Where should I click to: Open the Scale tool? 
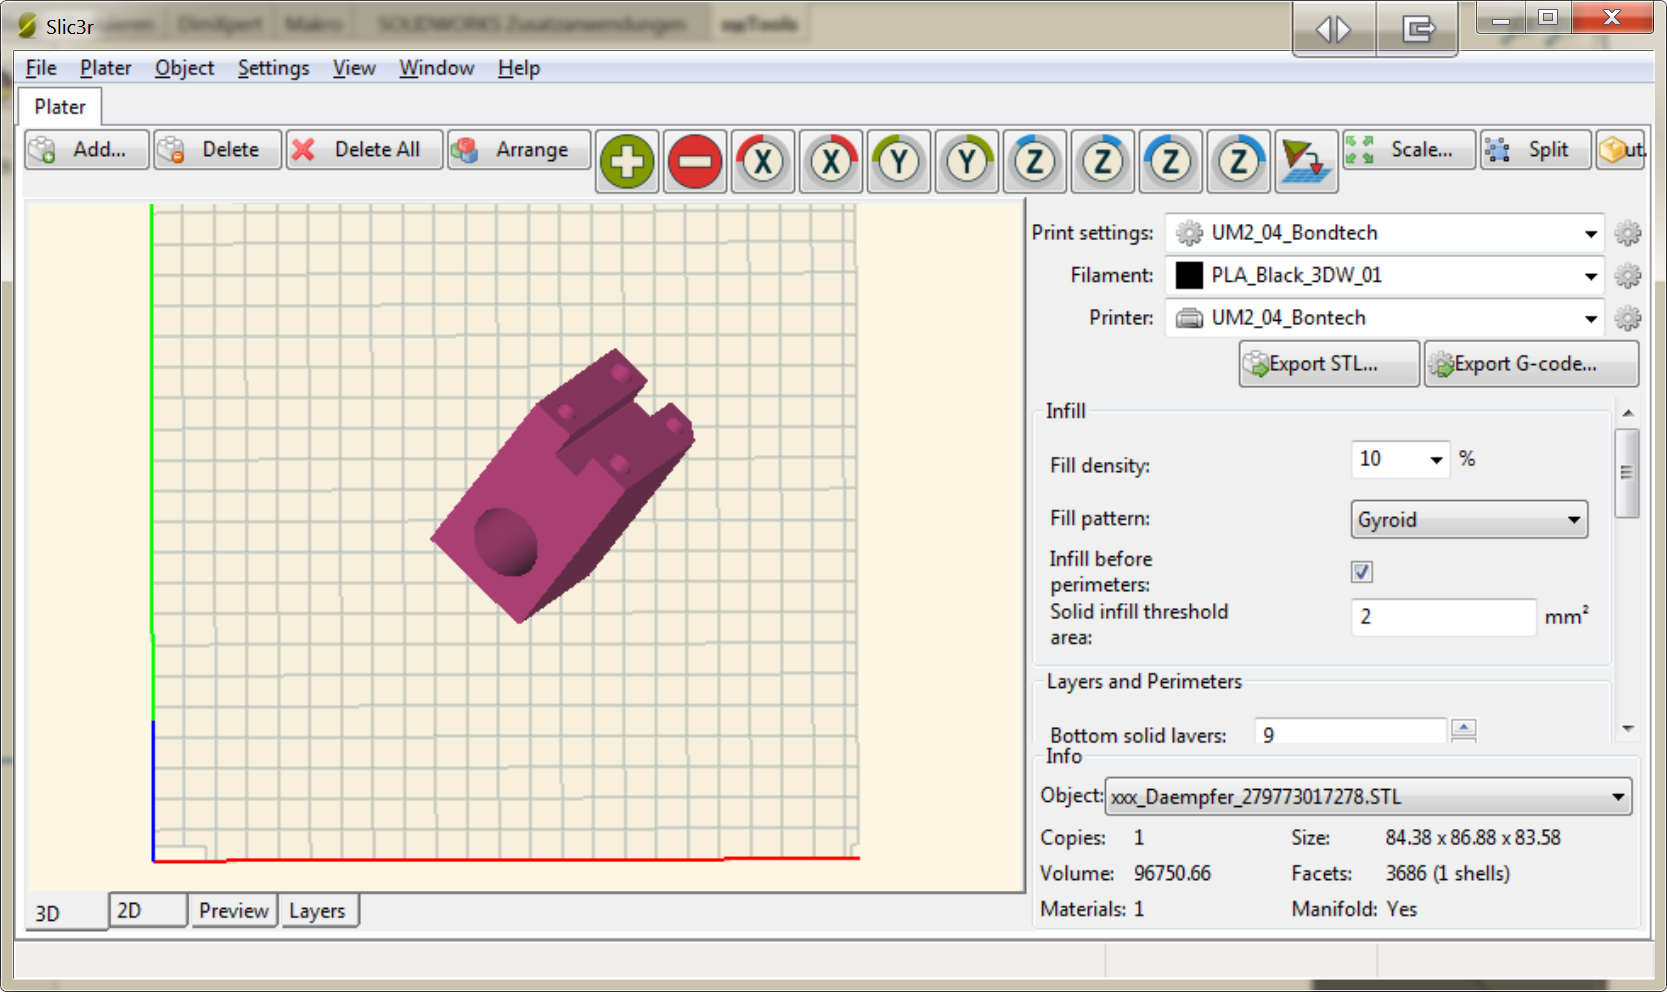click(x=1409, y=150)
